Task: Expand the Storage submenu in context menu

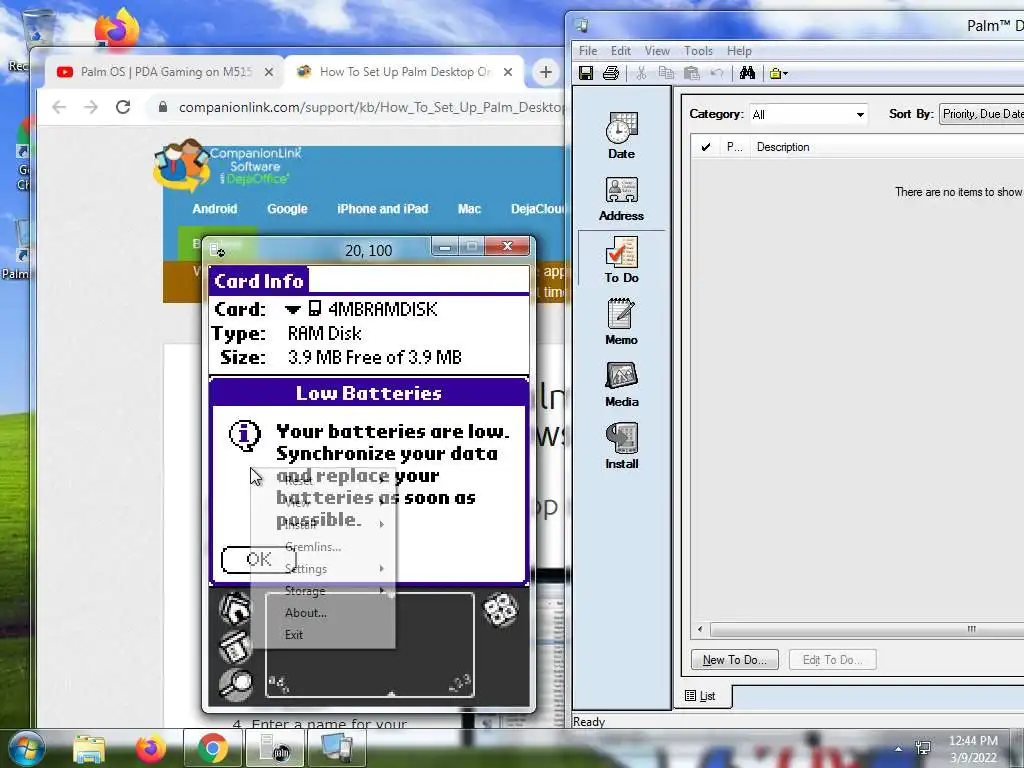Action: 323,591
